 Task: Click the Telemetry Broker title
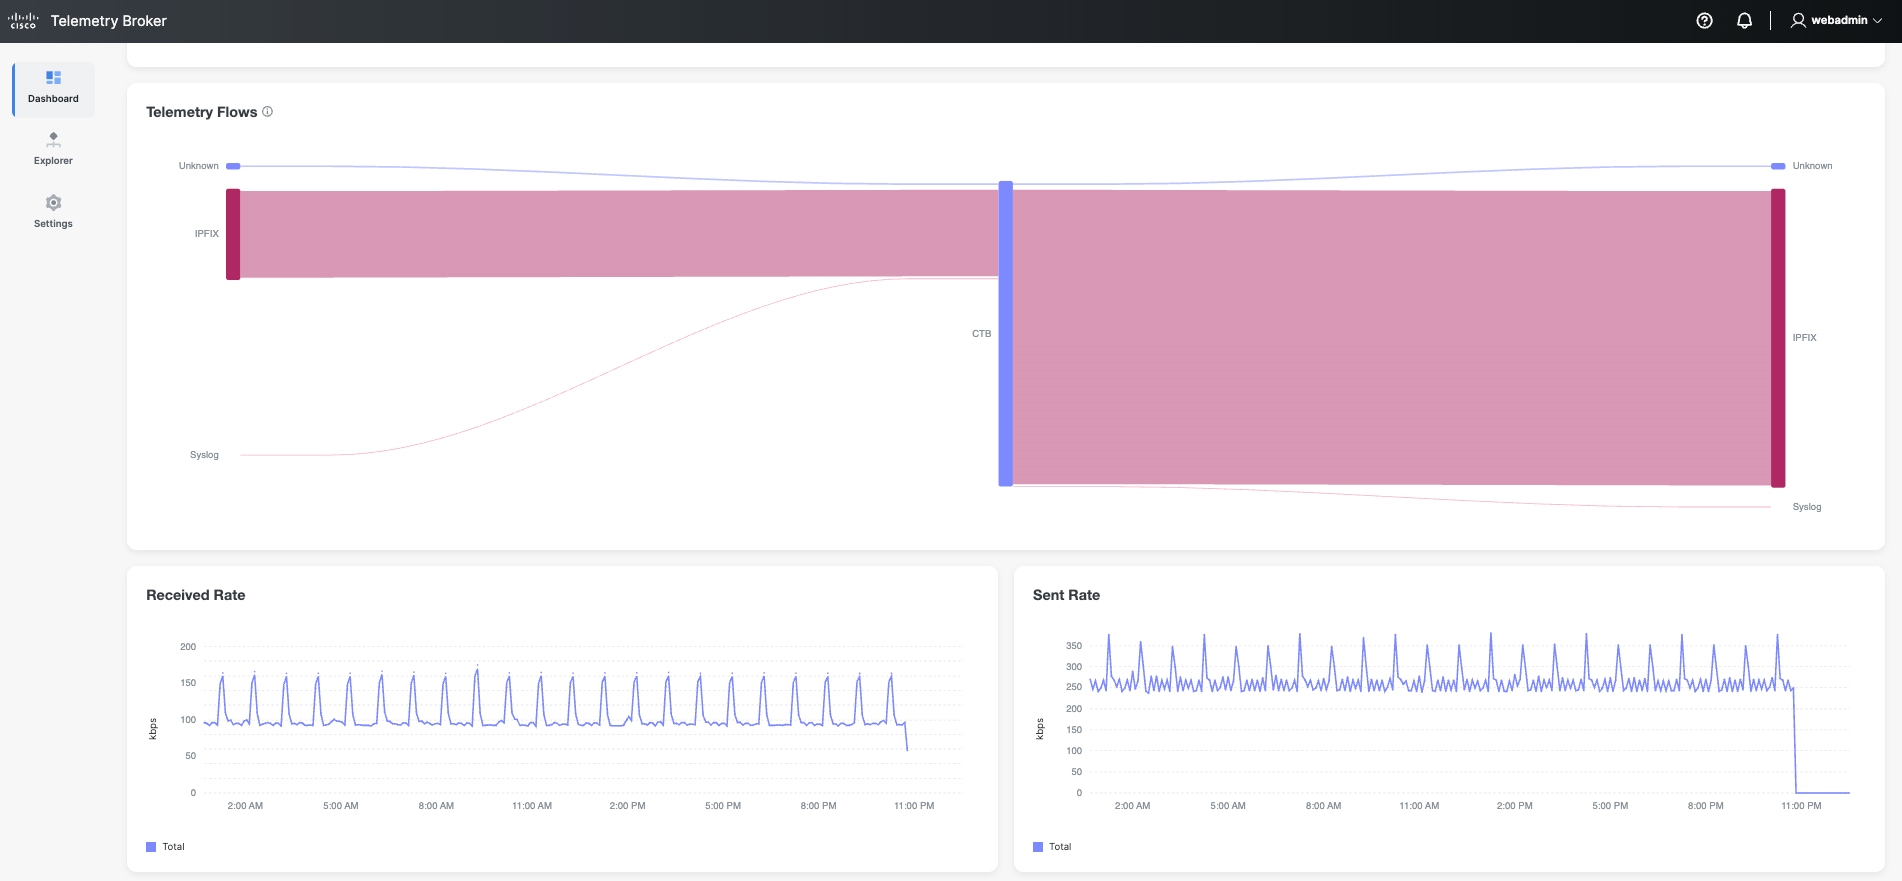[109, 21]
